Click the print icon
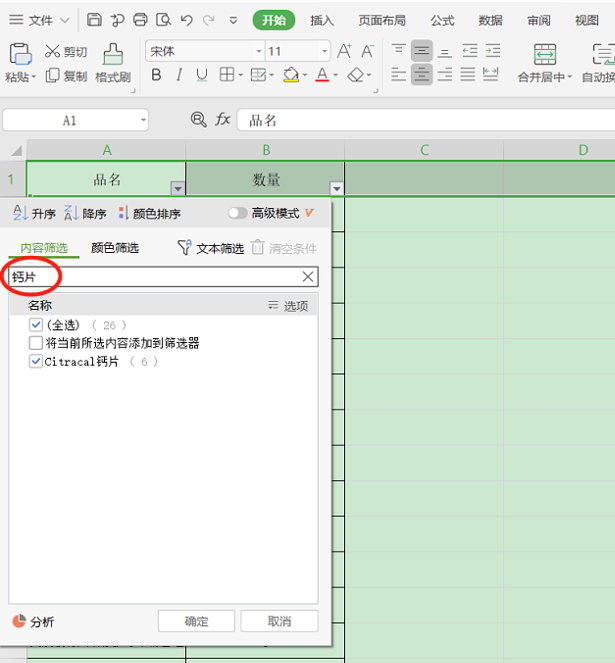The image size is (615, 663). [x=140, y=20]
